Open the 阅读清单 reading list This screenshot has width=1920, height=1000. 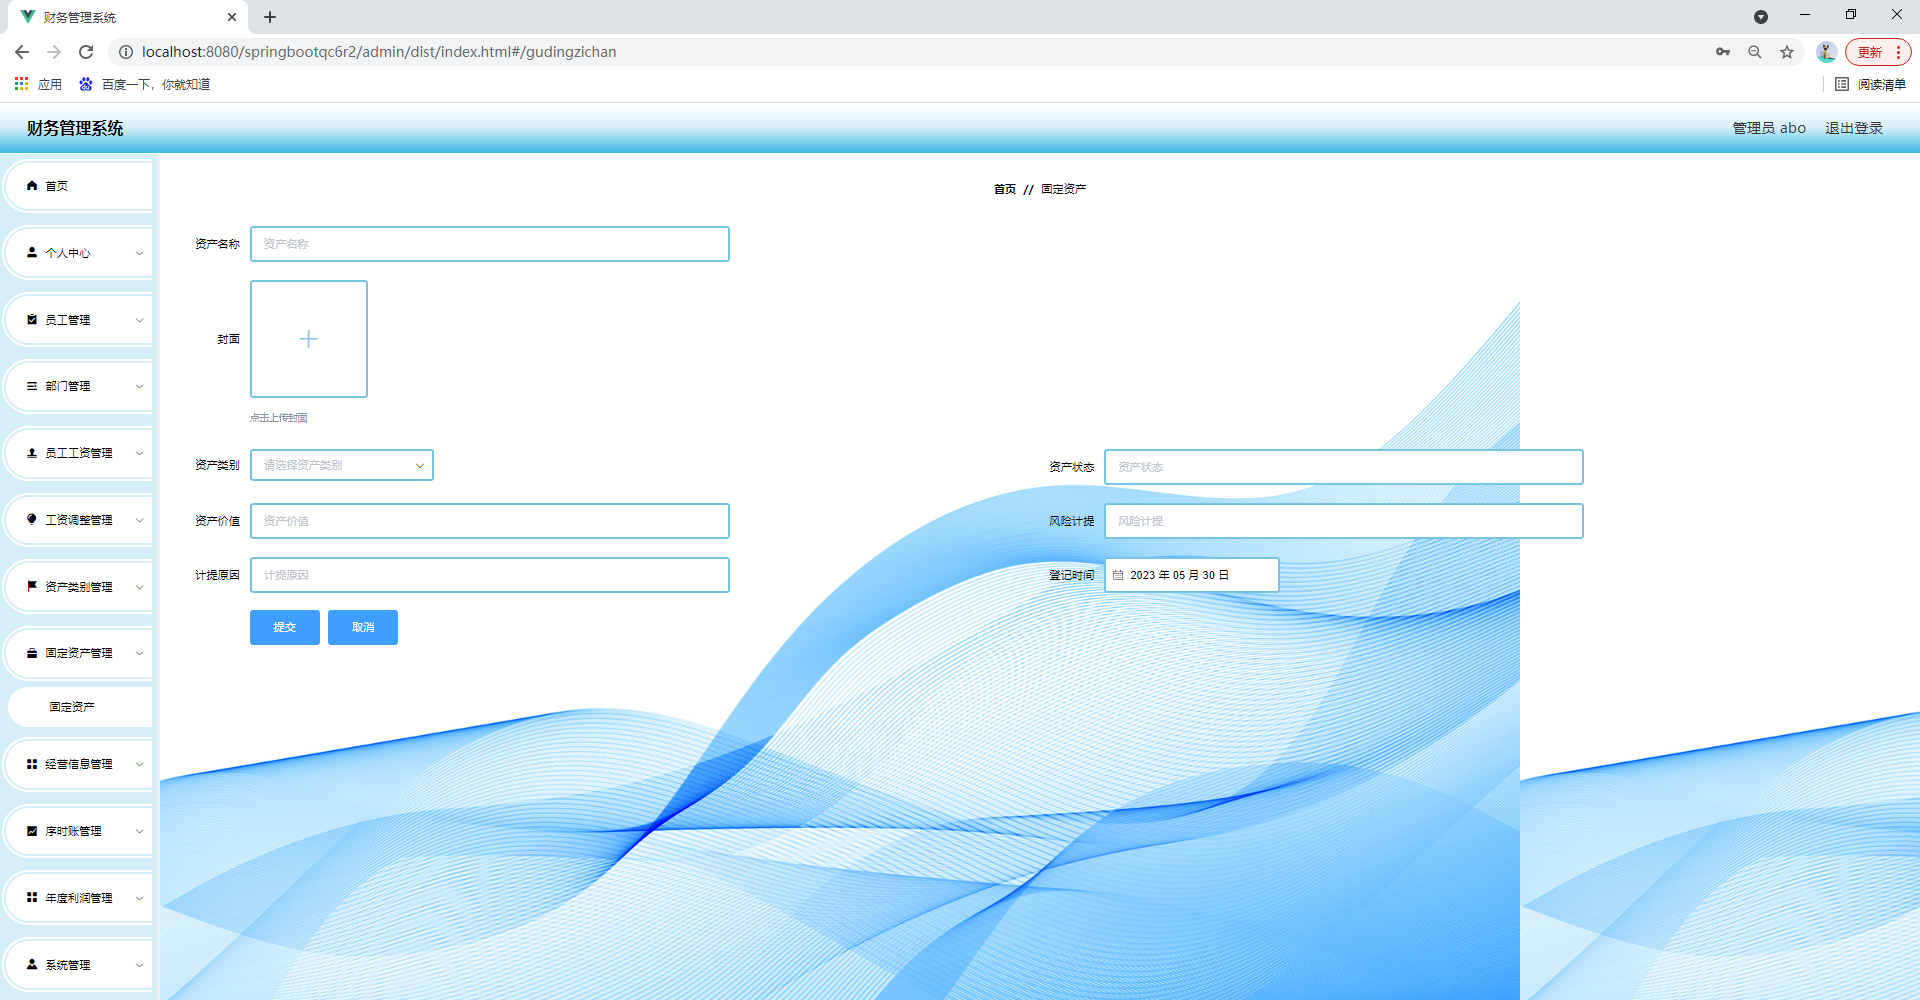[1870, 84]
